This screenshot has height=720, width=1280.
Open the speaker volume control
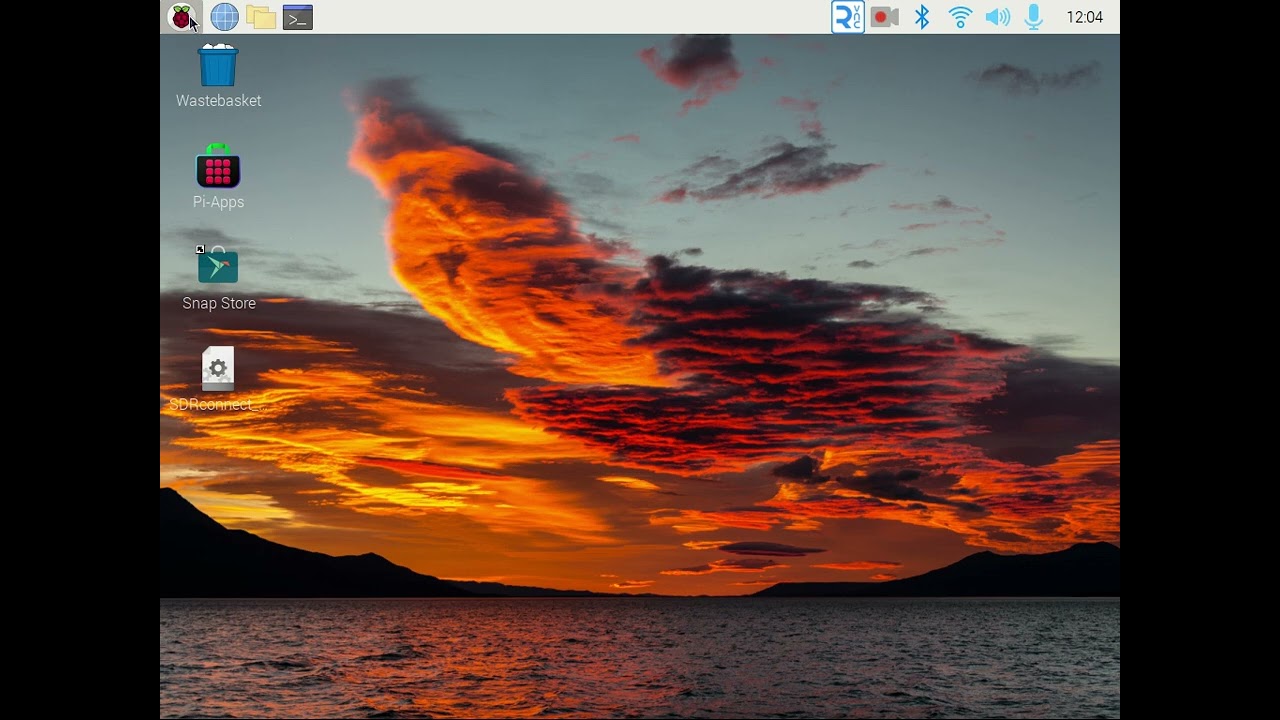(x=997, y=17)
